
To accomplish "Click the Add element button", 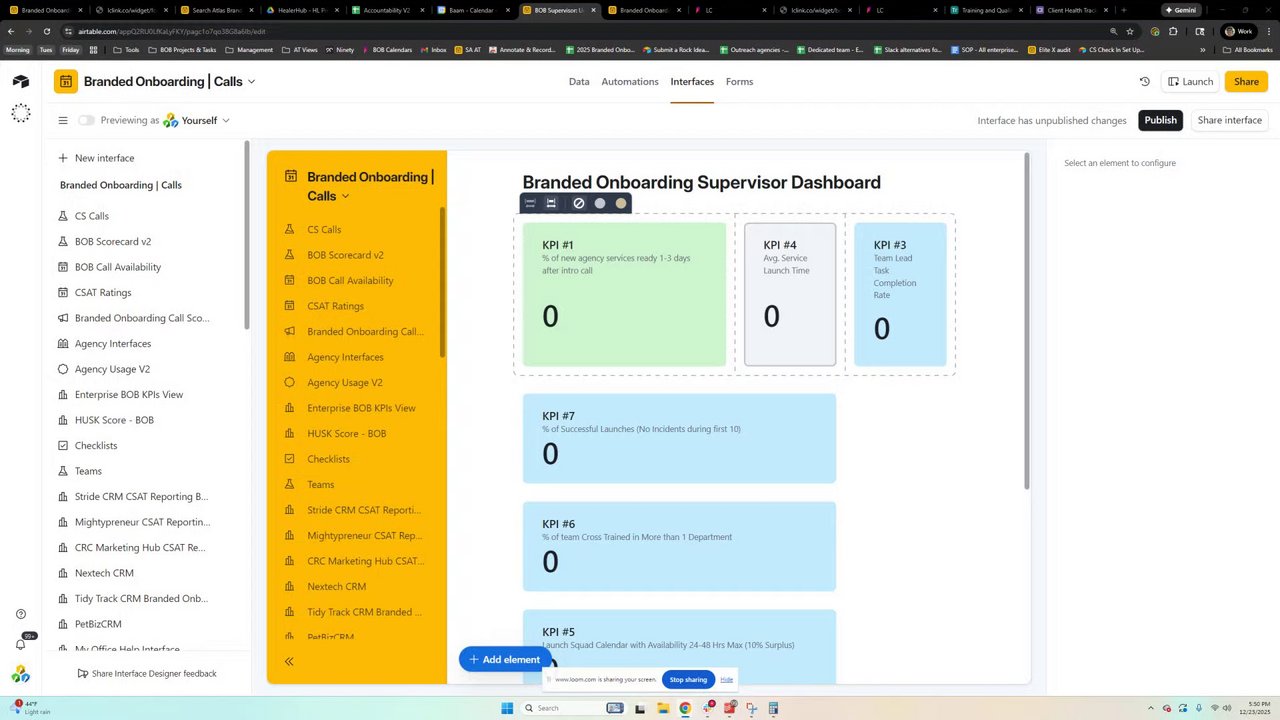I will tap(505, 660).
